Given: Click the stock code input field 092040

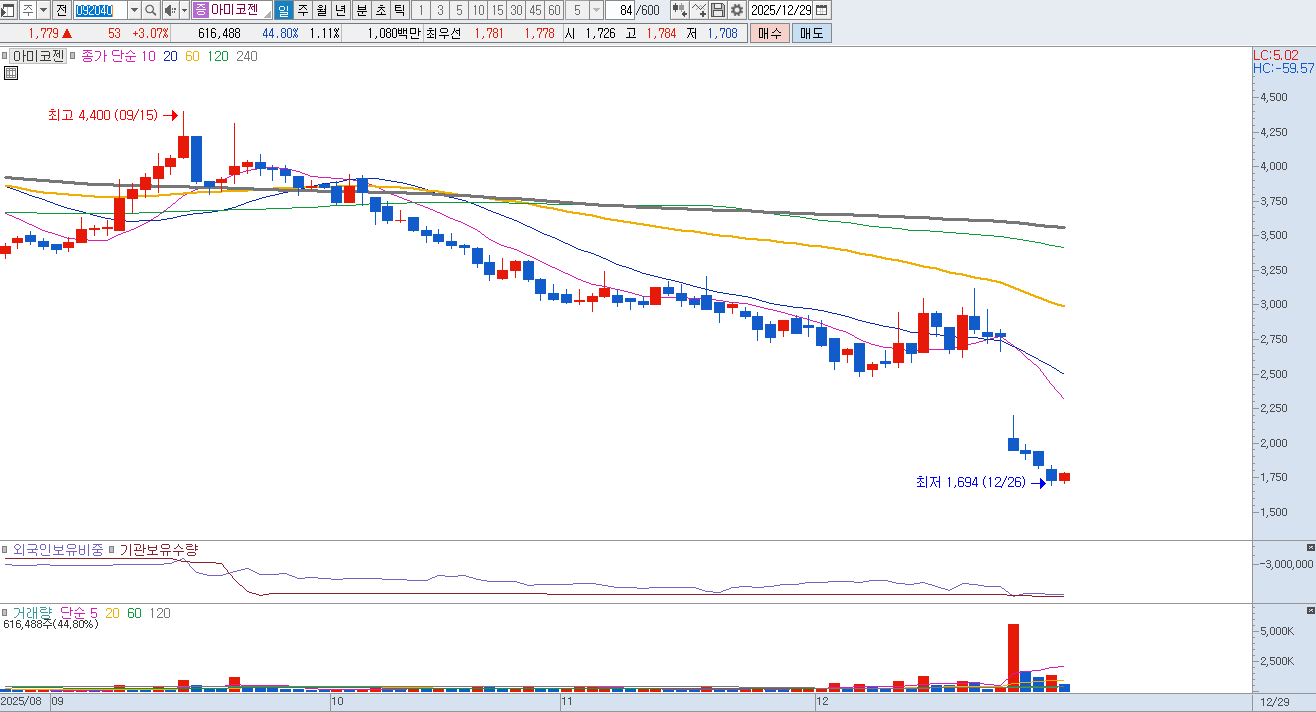Looking at the screenshot, I should pyautogui.click(x=100, y=10).
